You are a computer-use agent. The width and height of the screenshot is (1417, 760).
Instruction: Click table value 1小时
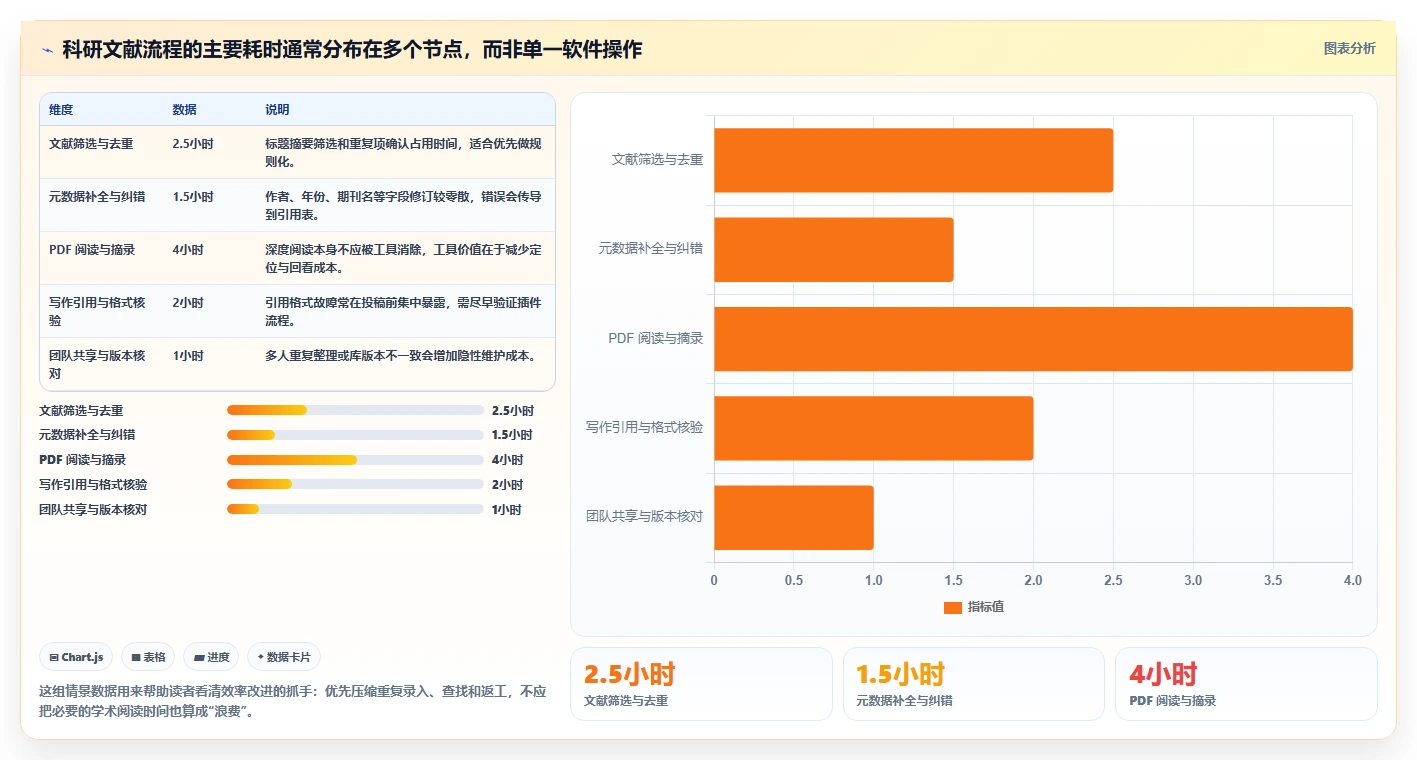coord(188,356)
